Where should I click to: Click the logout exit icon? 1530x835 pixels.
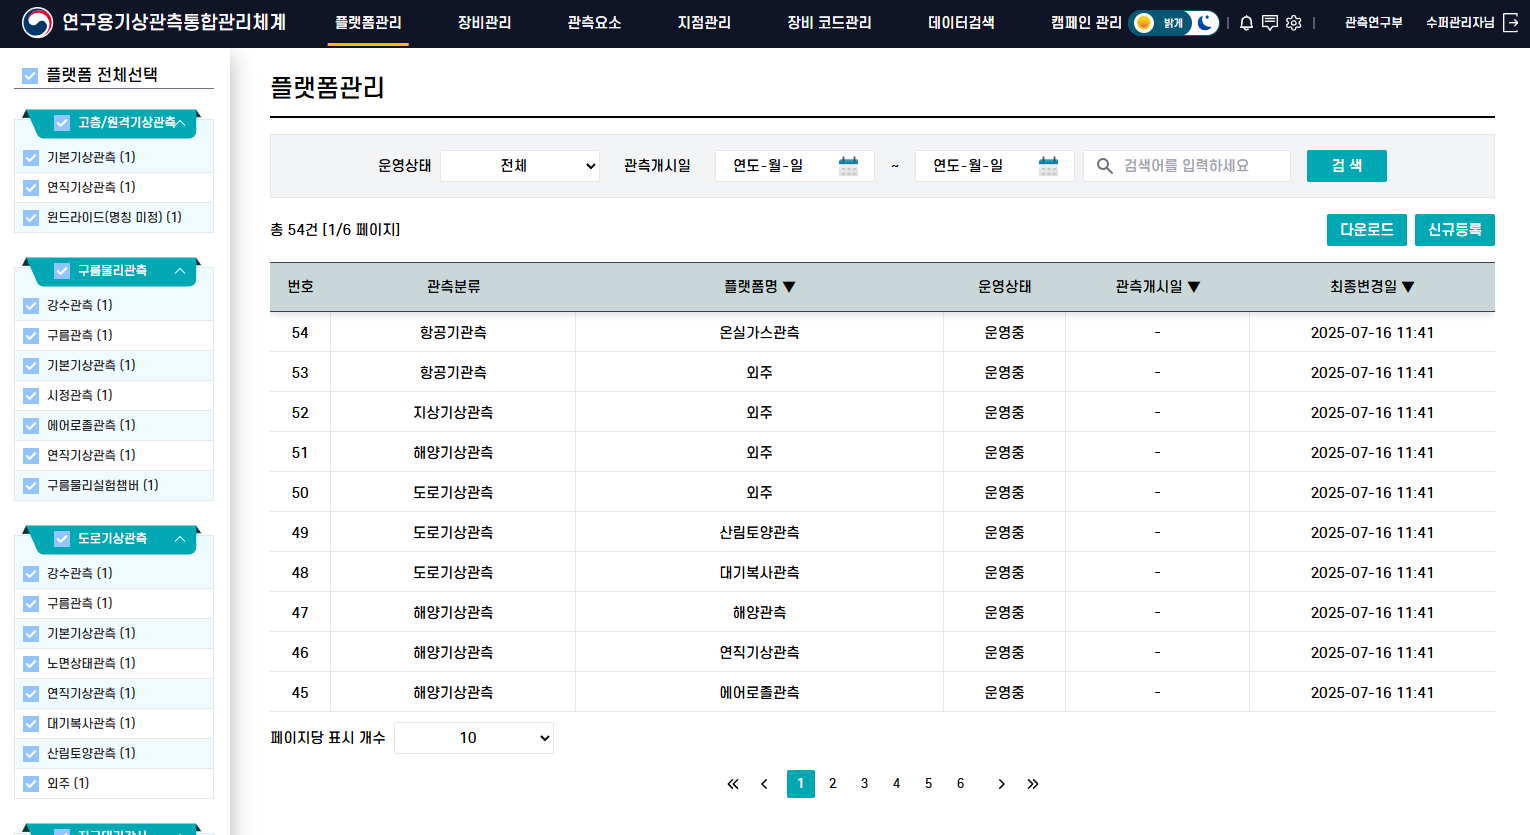(x=1511, y=23)
